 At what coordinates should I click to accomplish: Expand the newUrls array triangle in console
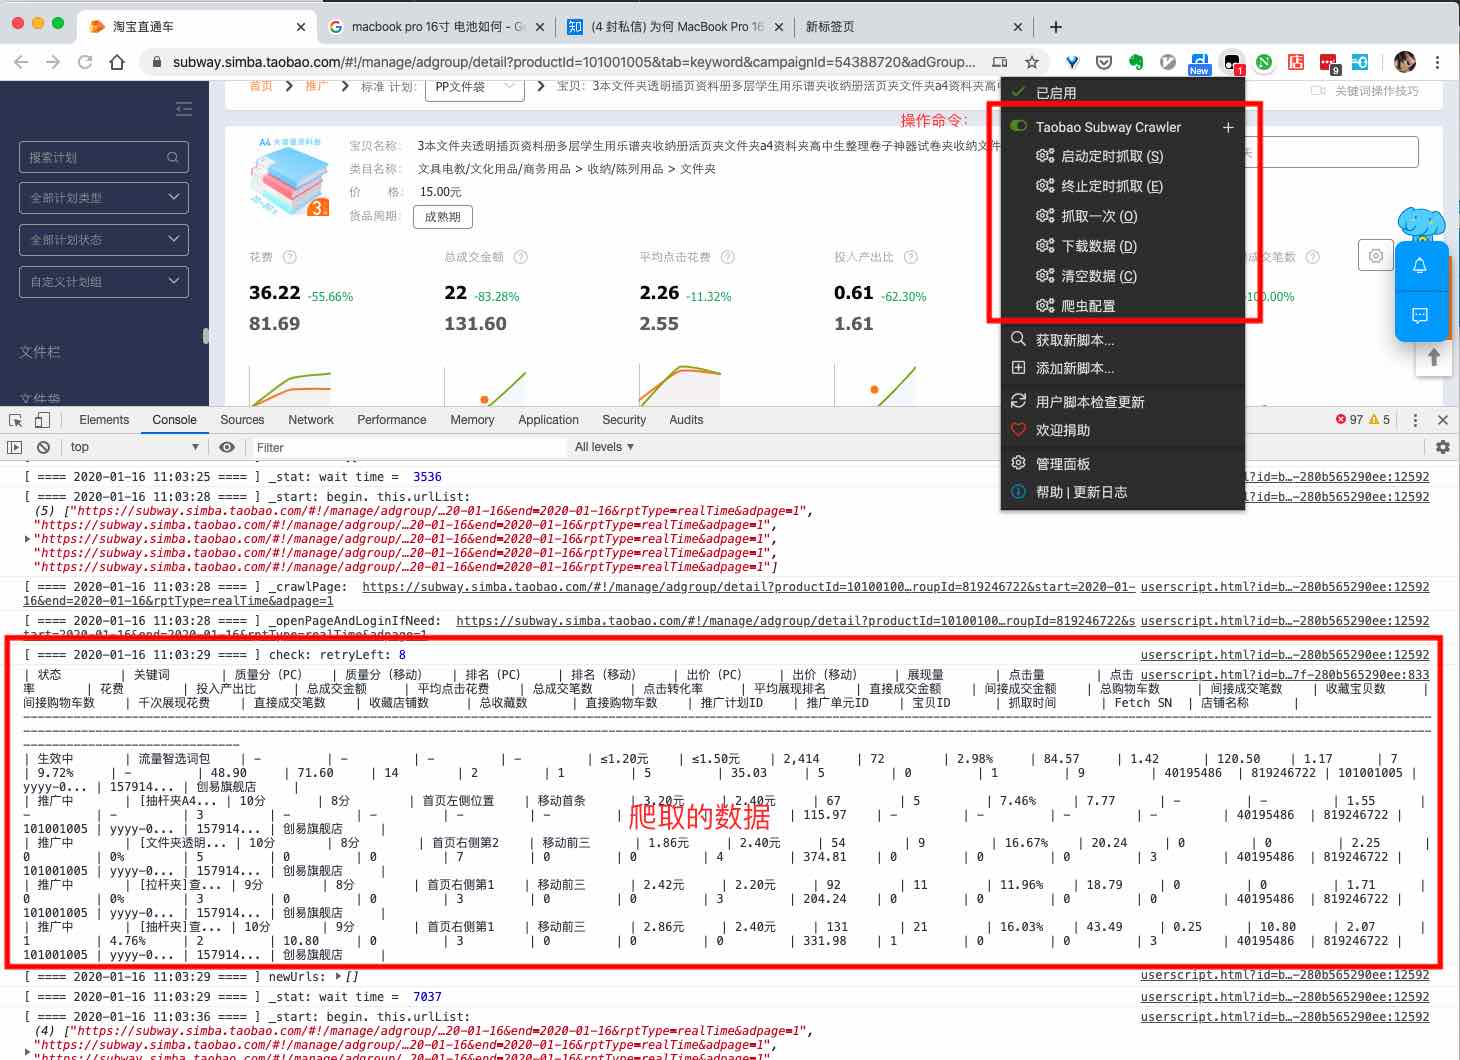point(338,976)
